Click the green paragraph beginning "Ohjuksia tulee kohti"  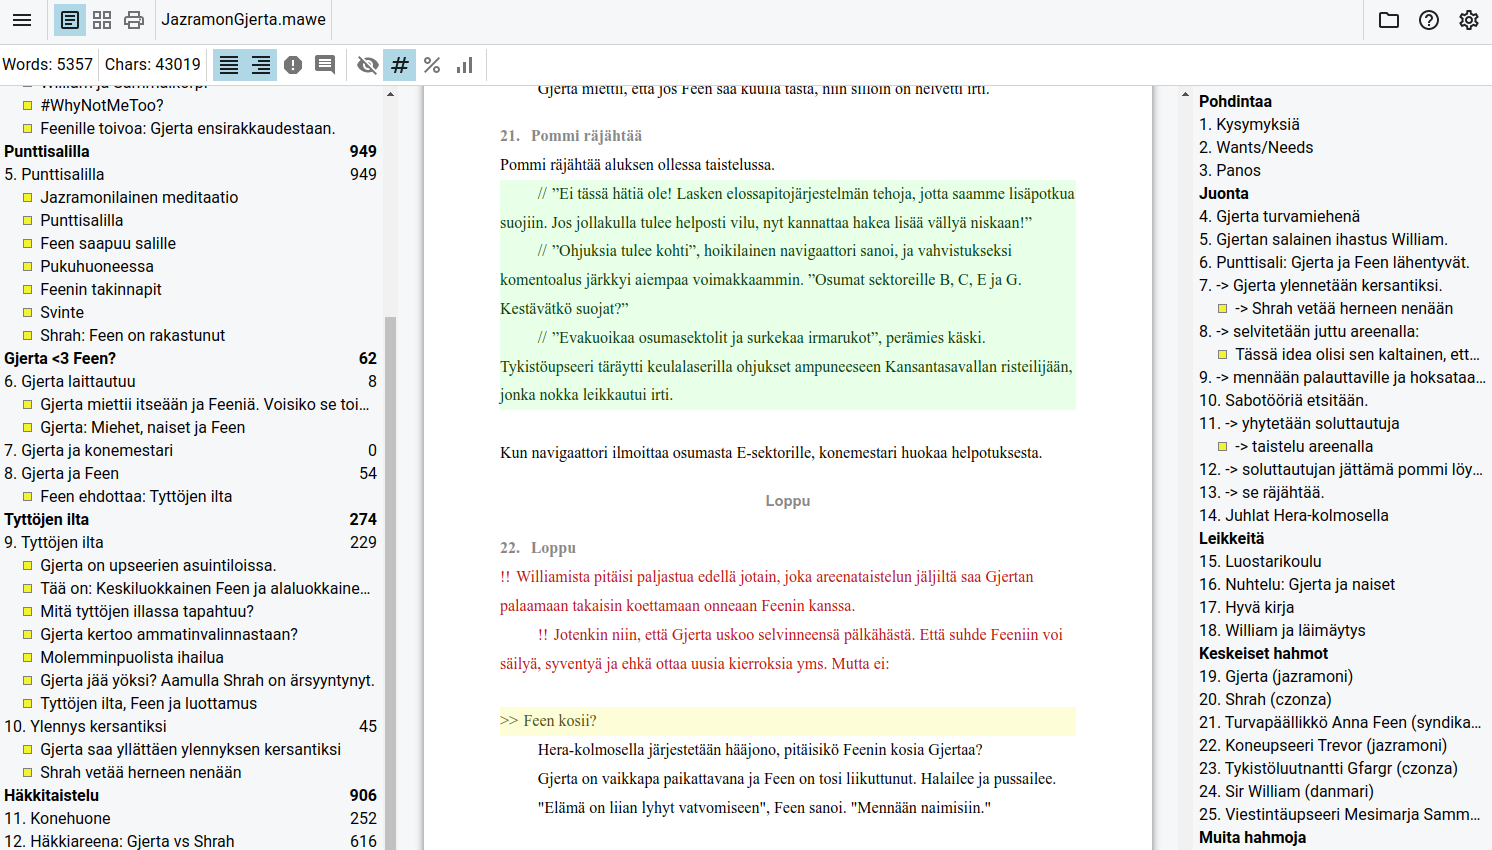pos(788,280)
